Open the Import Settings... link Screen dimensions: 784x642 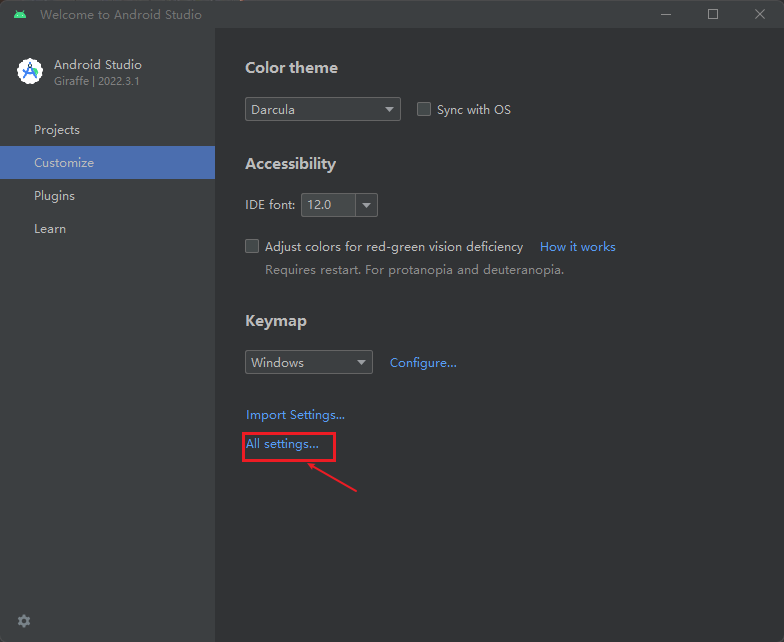point(295,415)
